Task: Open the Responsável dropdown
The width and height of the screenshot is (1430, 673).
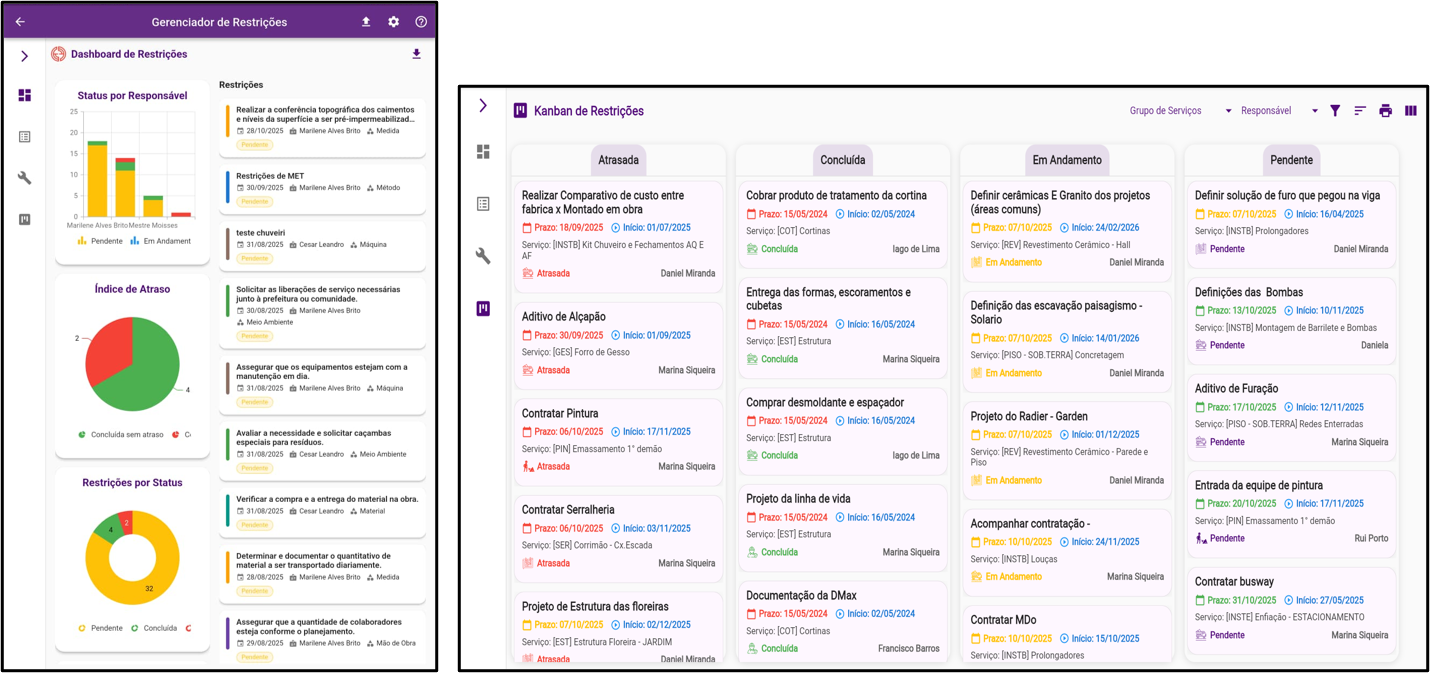Action: coord(1279,111)
